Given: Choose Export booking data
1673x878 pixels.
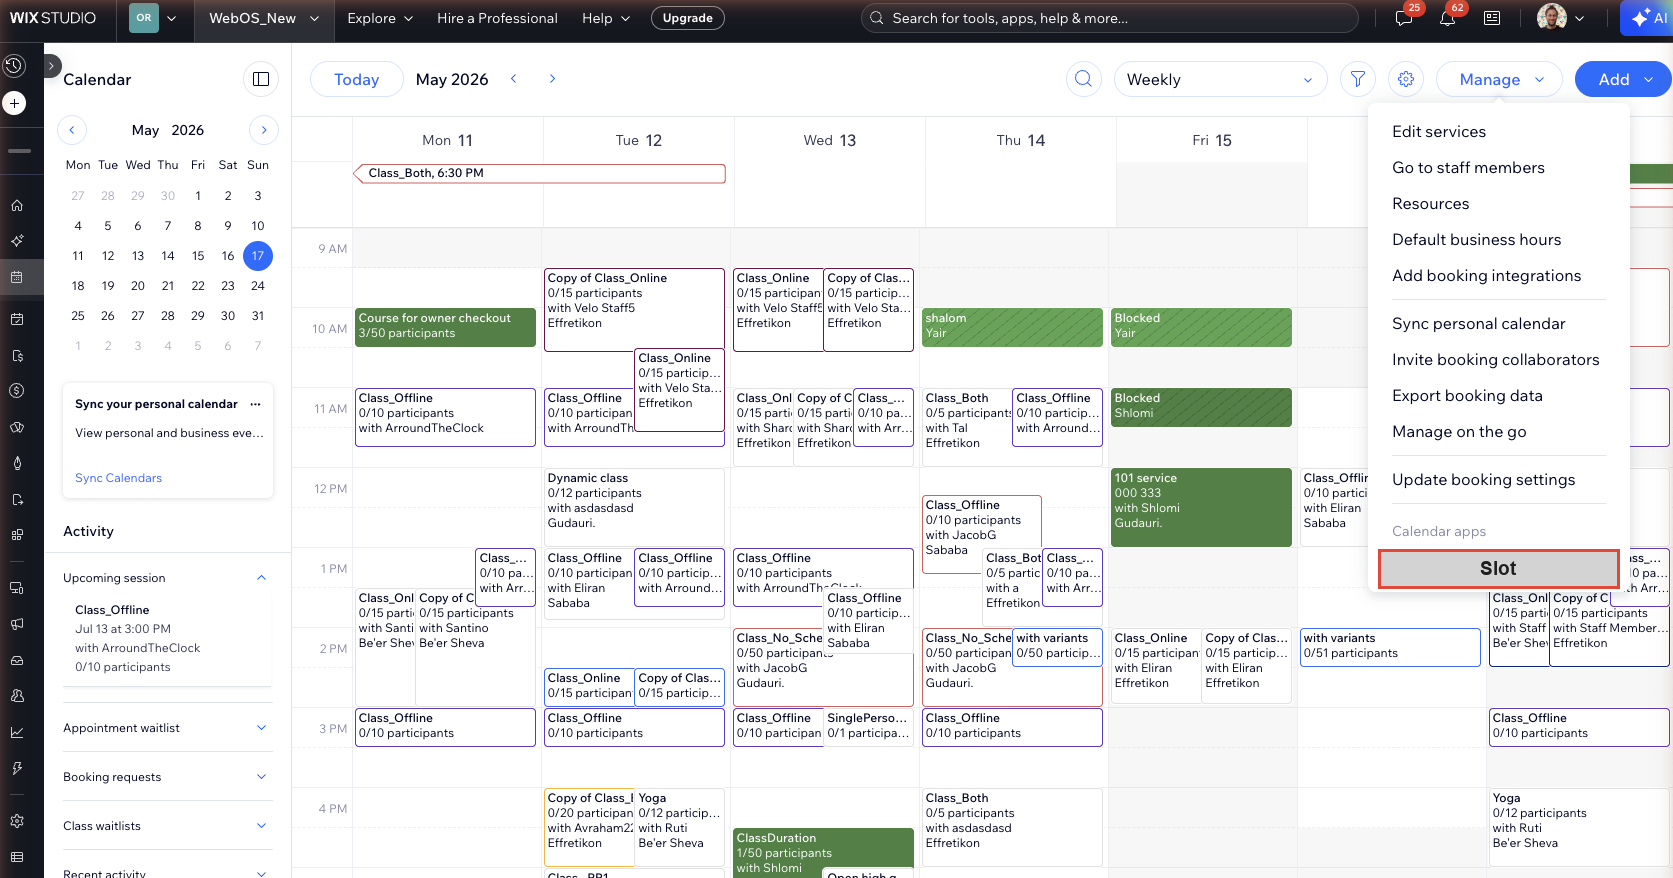Looking at the screenshot, I should click(1467, 395).
